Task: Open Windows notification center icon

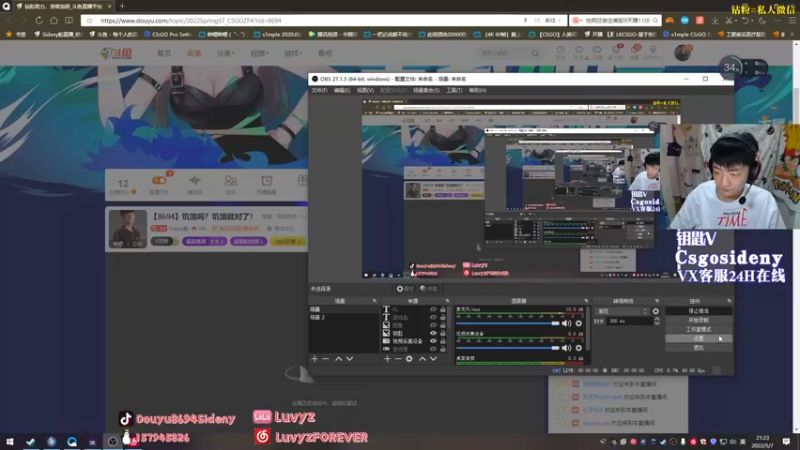Action: [x=786, y=441]
